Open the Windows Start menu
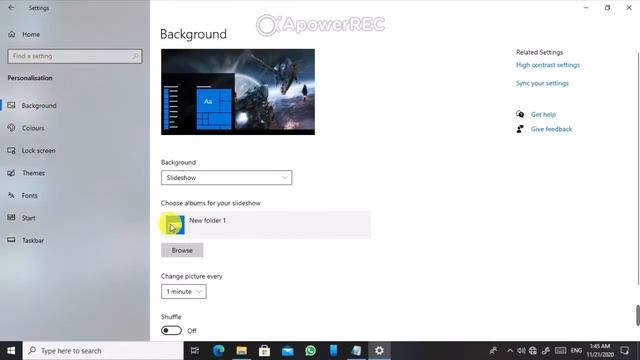Image resolution: width=640 pixels, height=360 pixels. (x=11, y=351)
